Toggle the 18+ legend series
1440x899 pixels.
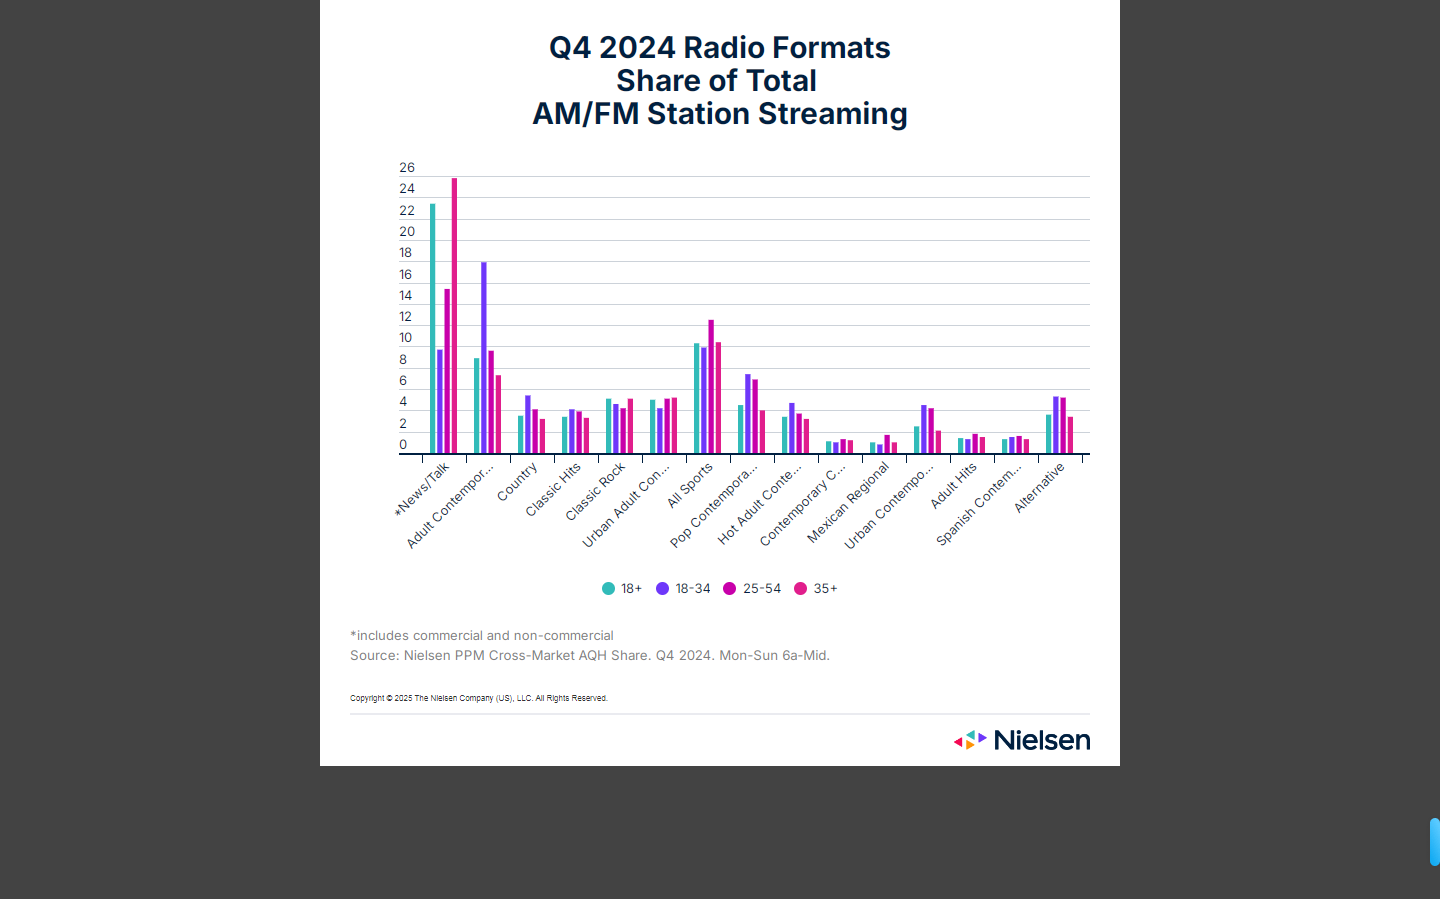click(622, 589)
